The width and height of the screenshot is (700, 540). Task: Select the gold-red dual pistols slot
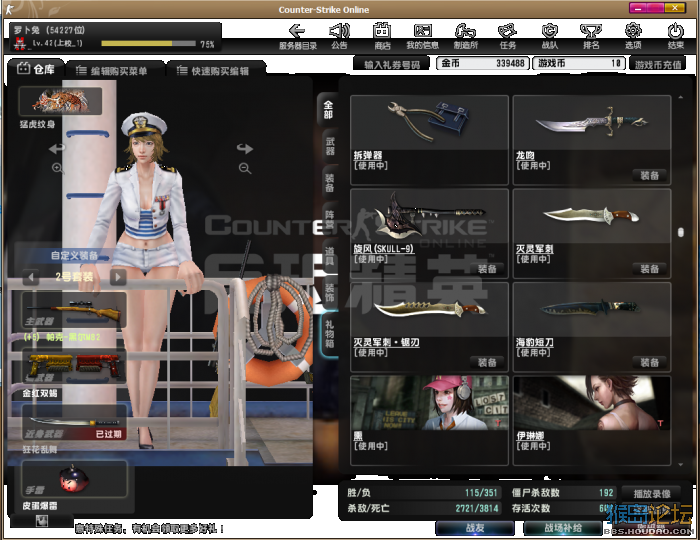pyautogui.click(x=74, y=367)
